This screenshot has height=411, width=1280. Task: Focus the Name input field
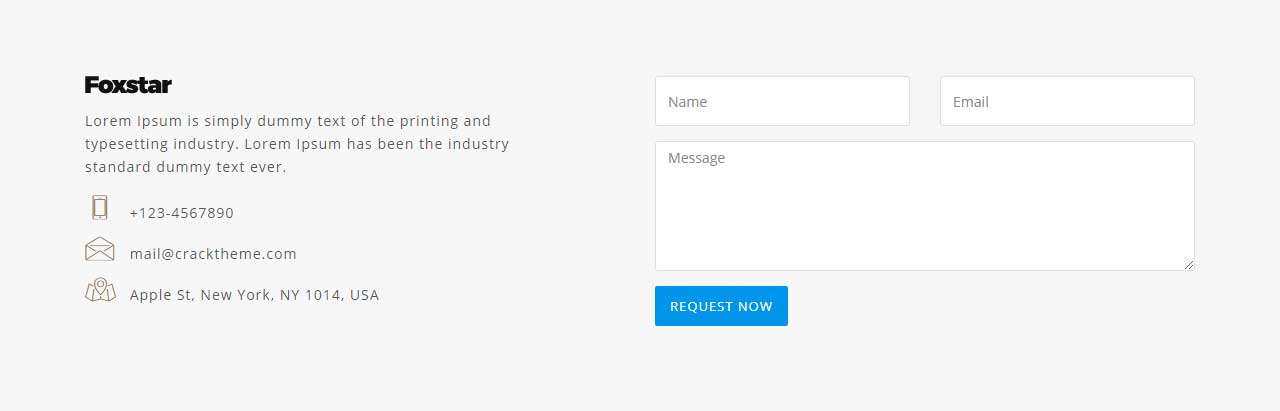tap(782, 101)
